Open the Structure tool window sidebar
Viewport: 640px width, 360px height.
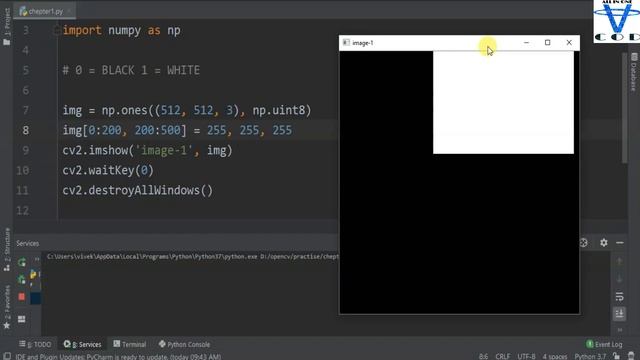coord(7,249)
